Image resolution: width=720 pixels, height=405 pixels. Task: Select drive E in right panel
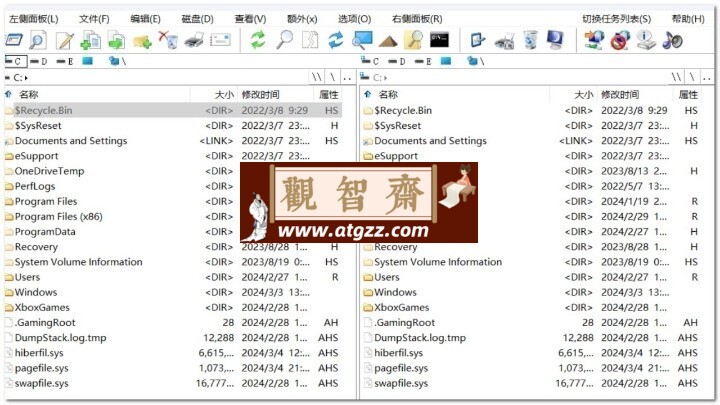tap(423, 61)
